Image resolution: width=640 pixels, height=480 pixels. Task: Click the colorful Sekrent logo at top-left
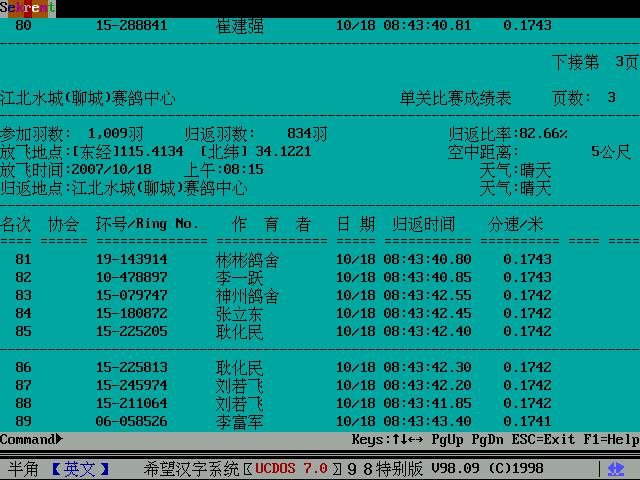click(27, 8)
